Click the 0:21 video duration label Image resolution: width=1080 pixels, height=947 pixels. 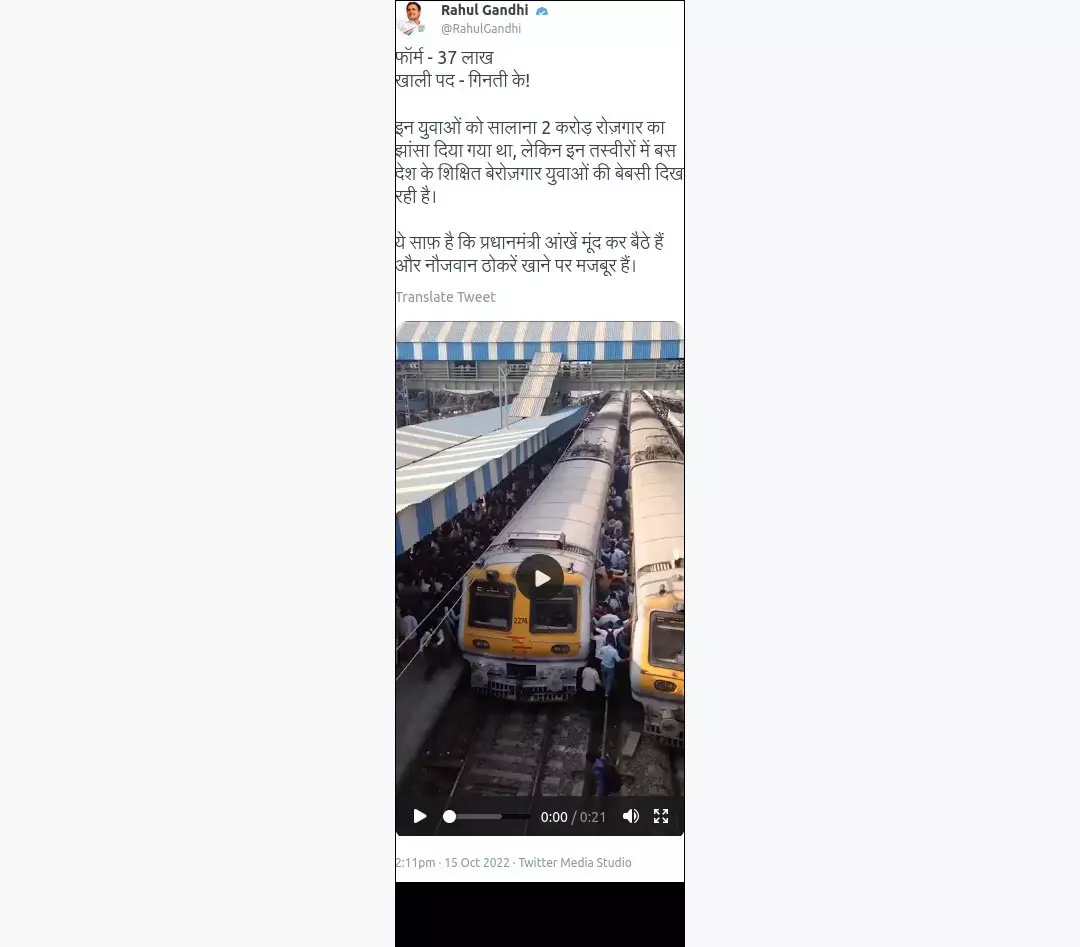pos(592,817)
